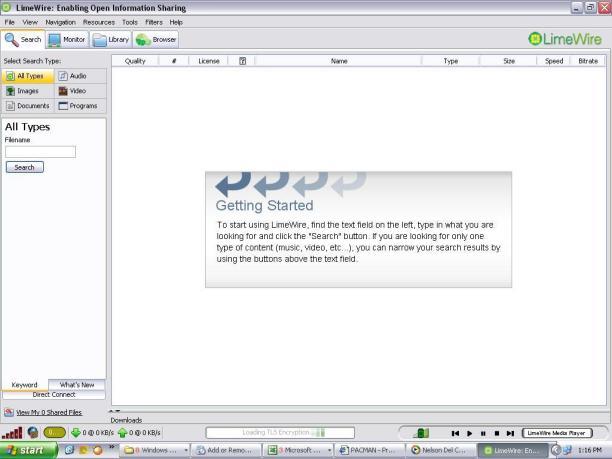The image size is (612, 459).
Task: Switch to Add or Remove taskbar window
Action: point(227,450)
